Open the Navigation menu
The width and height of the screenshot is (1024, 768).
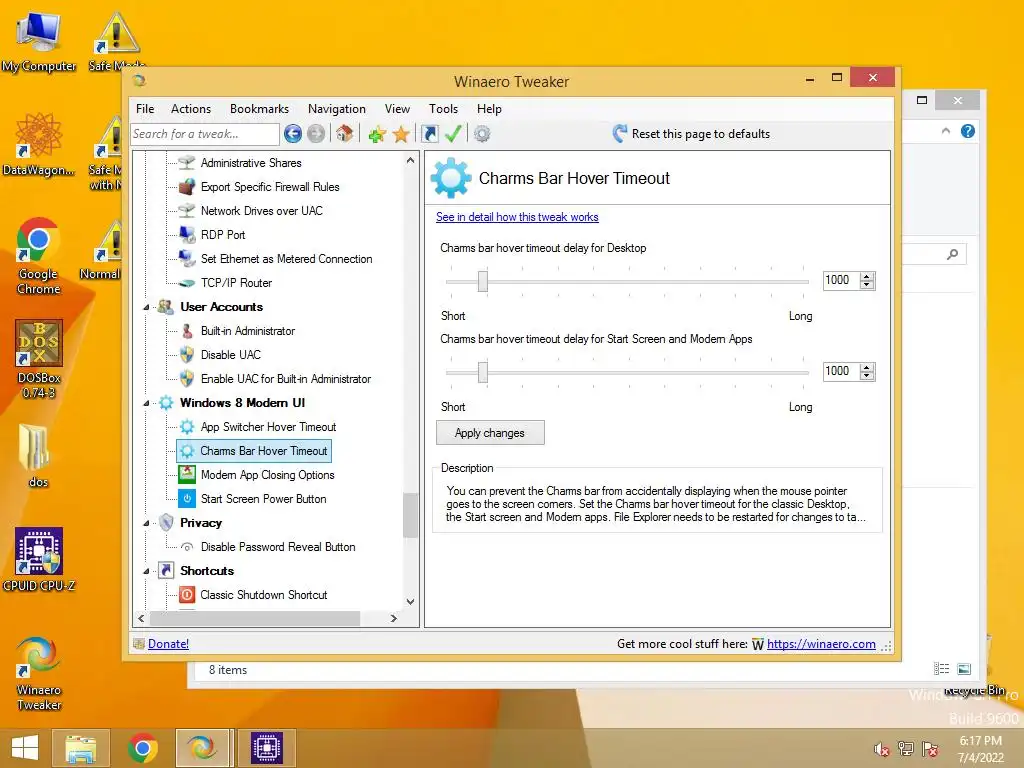336,109
